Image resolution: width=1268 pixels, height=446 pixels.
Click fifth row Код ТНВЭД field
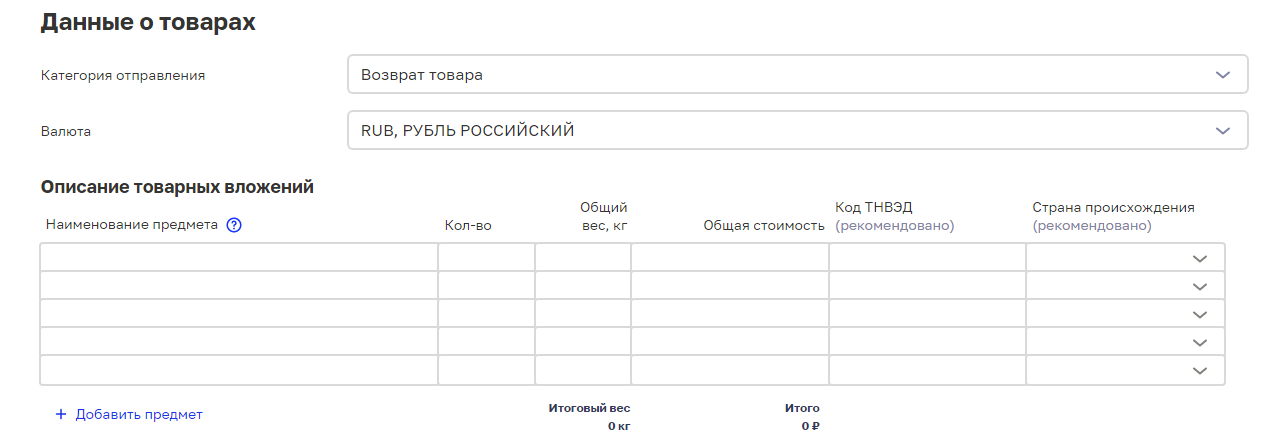click(x=927, y=369)
